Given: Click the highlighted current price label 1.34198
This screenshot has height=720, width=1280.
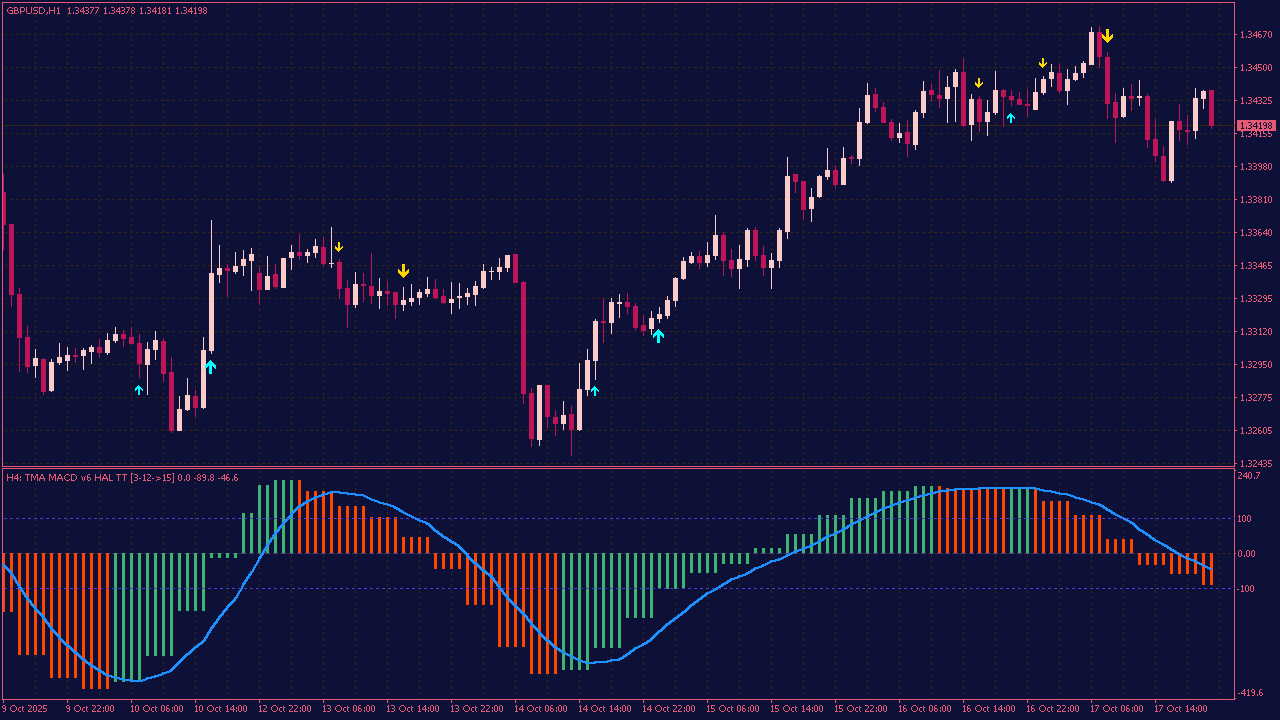Looking at the screenshot, I should pyautogui.click(x=1256, y=126).
